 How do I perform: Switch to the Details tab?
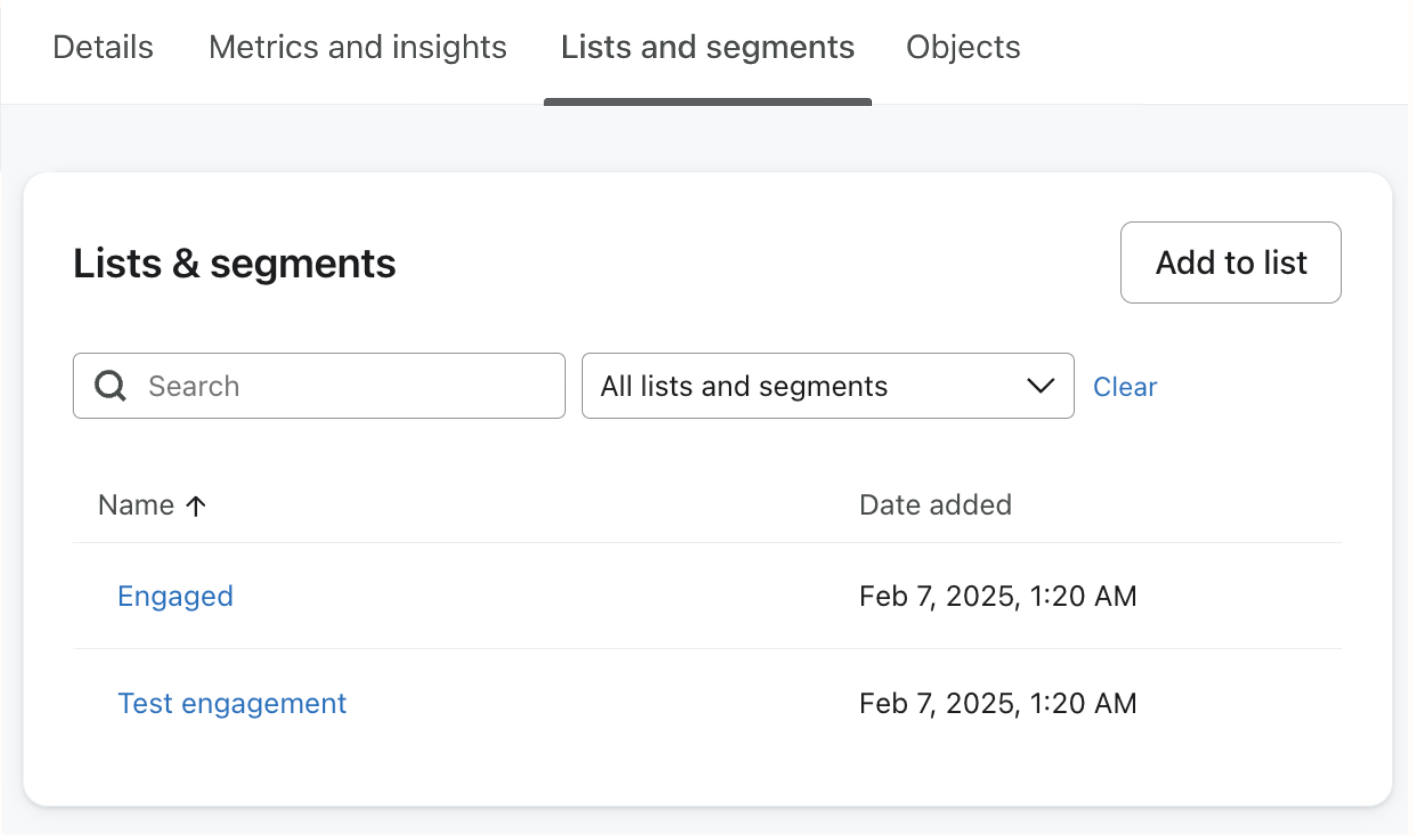pyautogui.click(x=103, y=48)
